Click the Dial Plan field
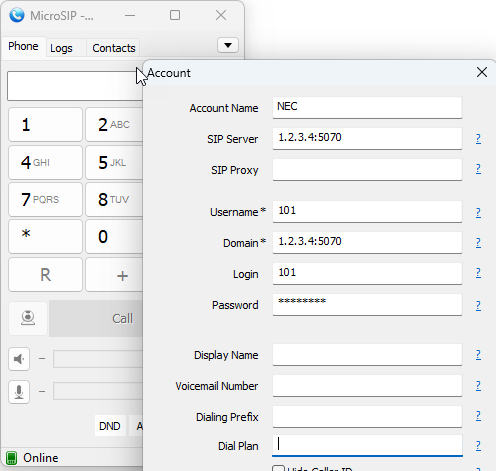The image size is (496, 471). 367,445
